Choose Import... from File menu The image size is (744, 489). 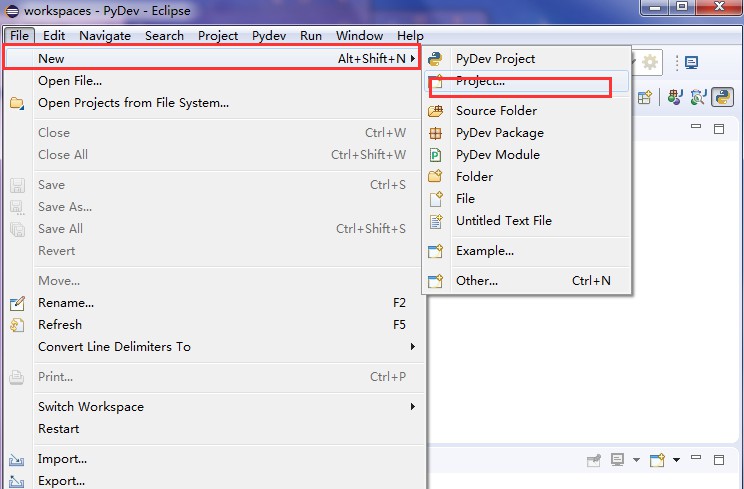tap(214, 459)
